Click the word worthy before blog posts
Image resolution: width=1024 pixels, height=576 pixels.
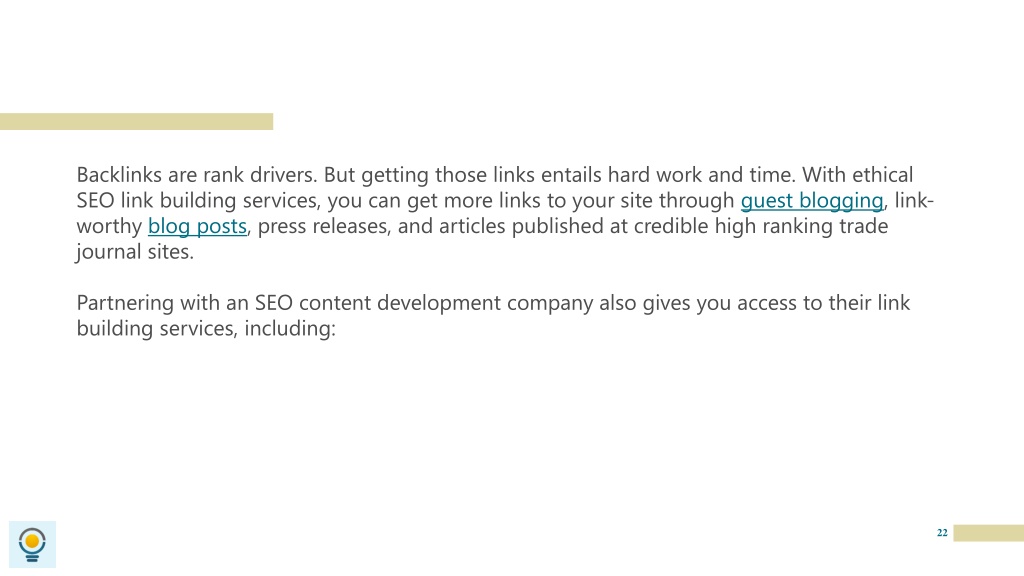109,226
